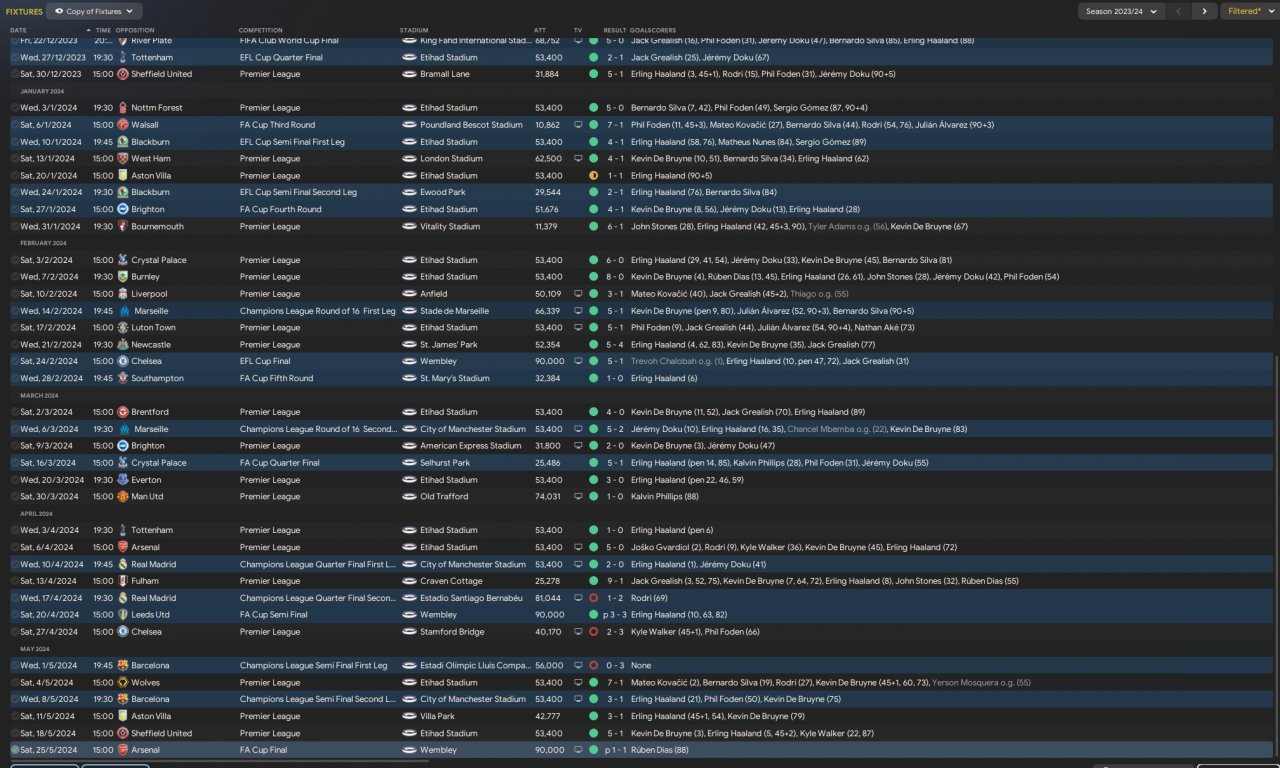Open the 9 - 1 result against Fulham

click(615, 581)
